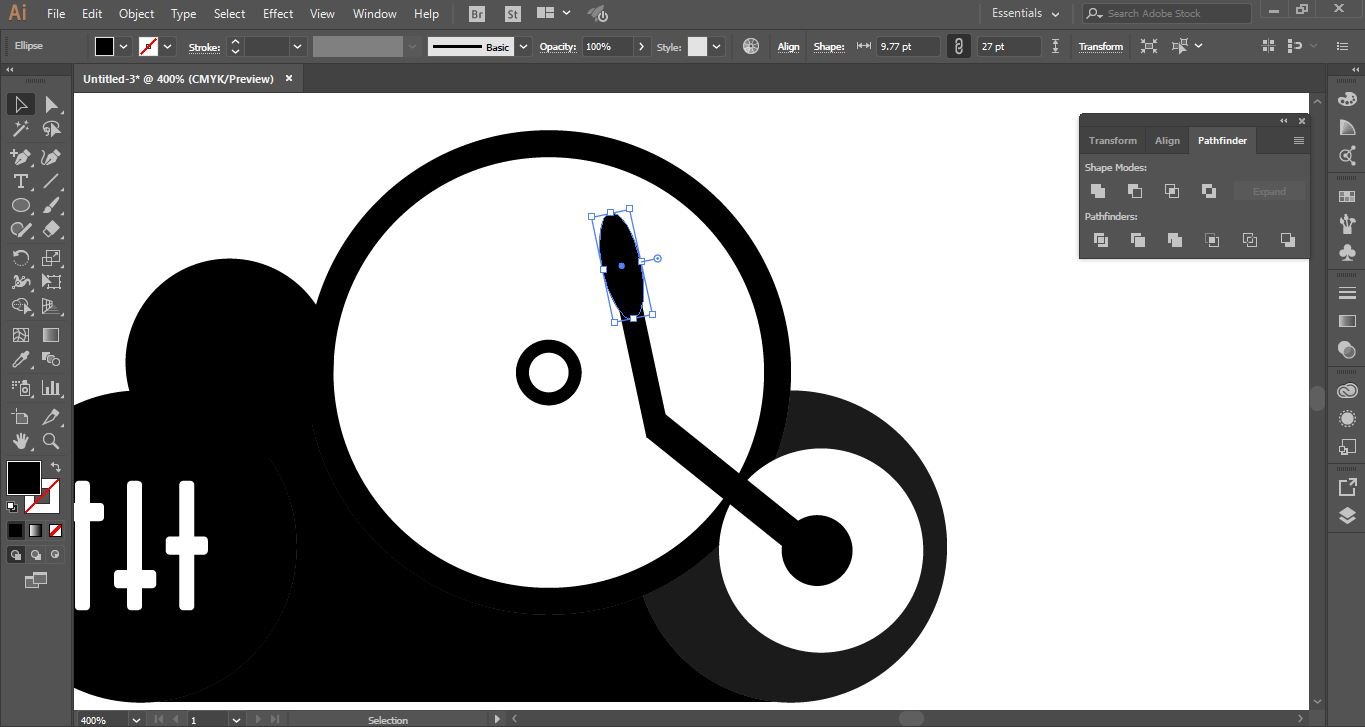This screenshot has width=1365, height=727.
Task: Select the Blend tool
Action: [51, 359]
